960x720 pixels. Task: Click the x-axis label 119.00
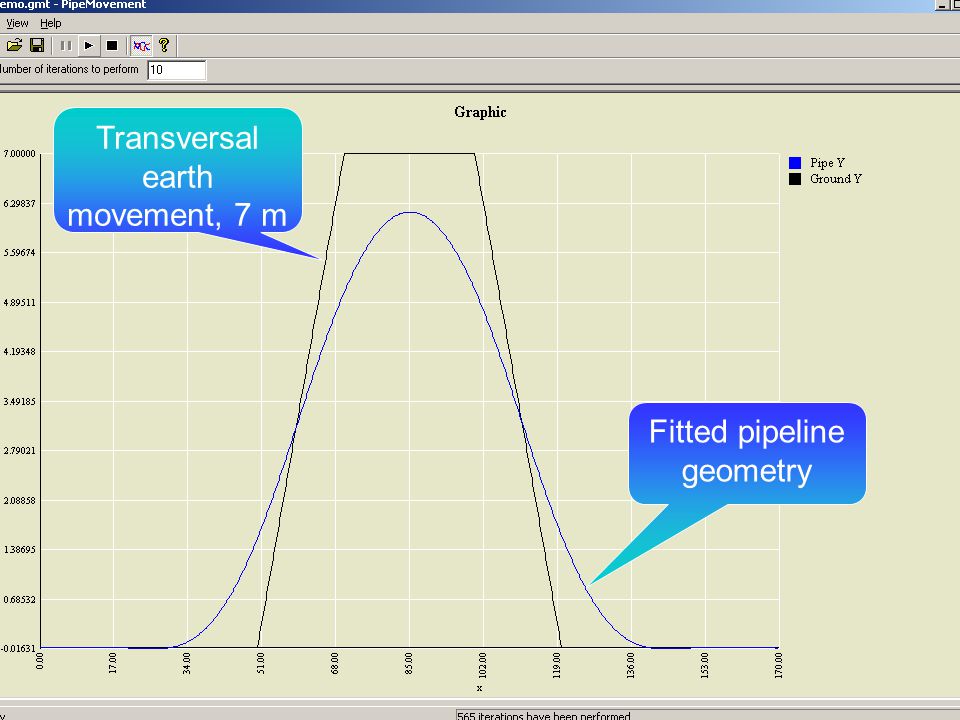point(557,666)
